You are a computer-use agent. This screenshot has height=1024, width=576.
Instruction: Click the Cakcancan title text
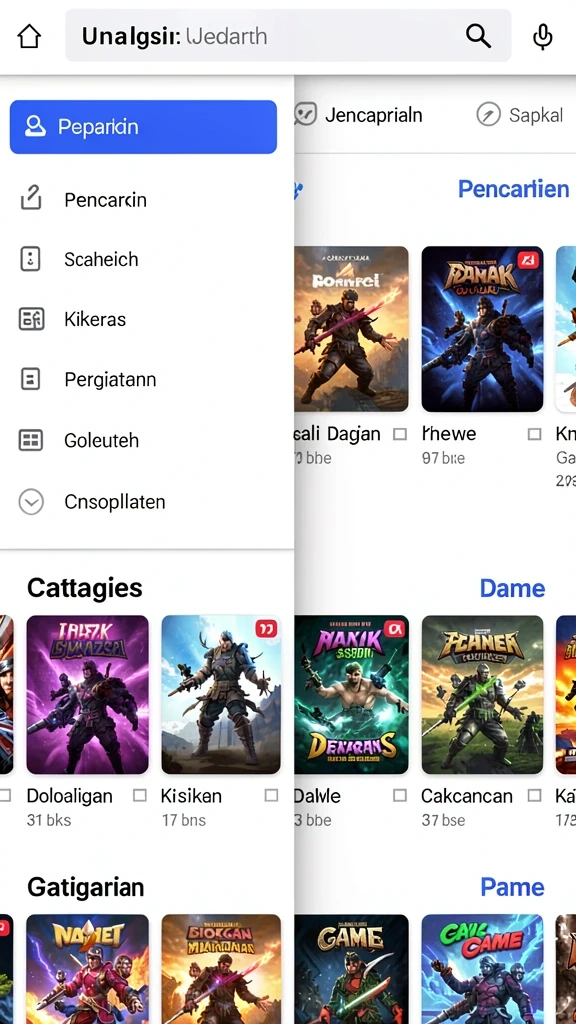tap(467, 796)
